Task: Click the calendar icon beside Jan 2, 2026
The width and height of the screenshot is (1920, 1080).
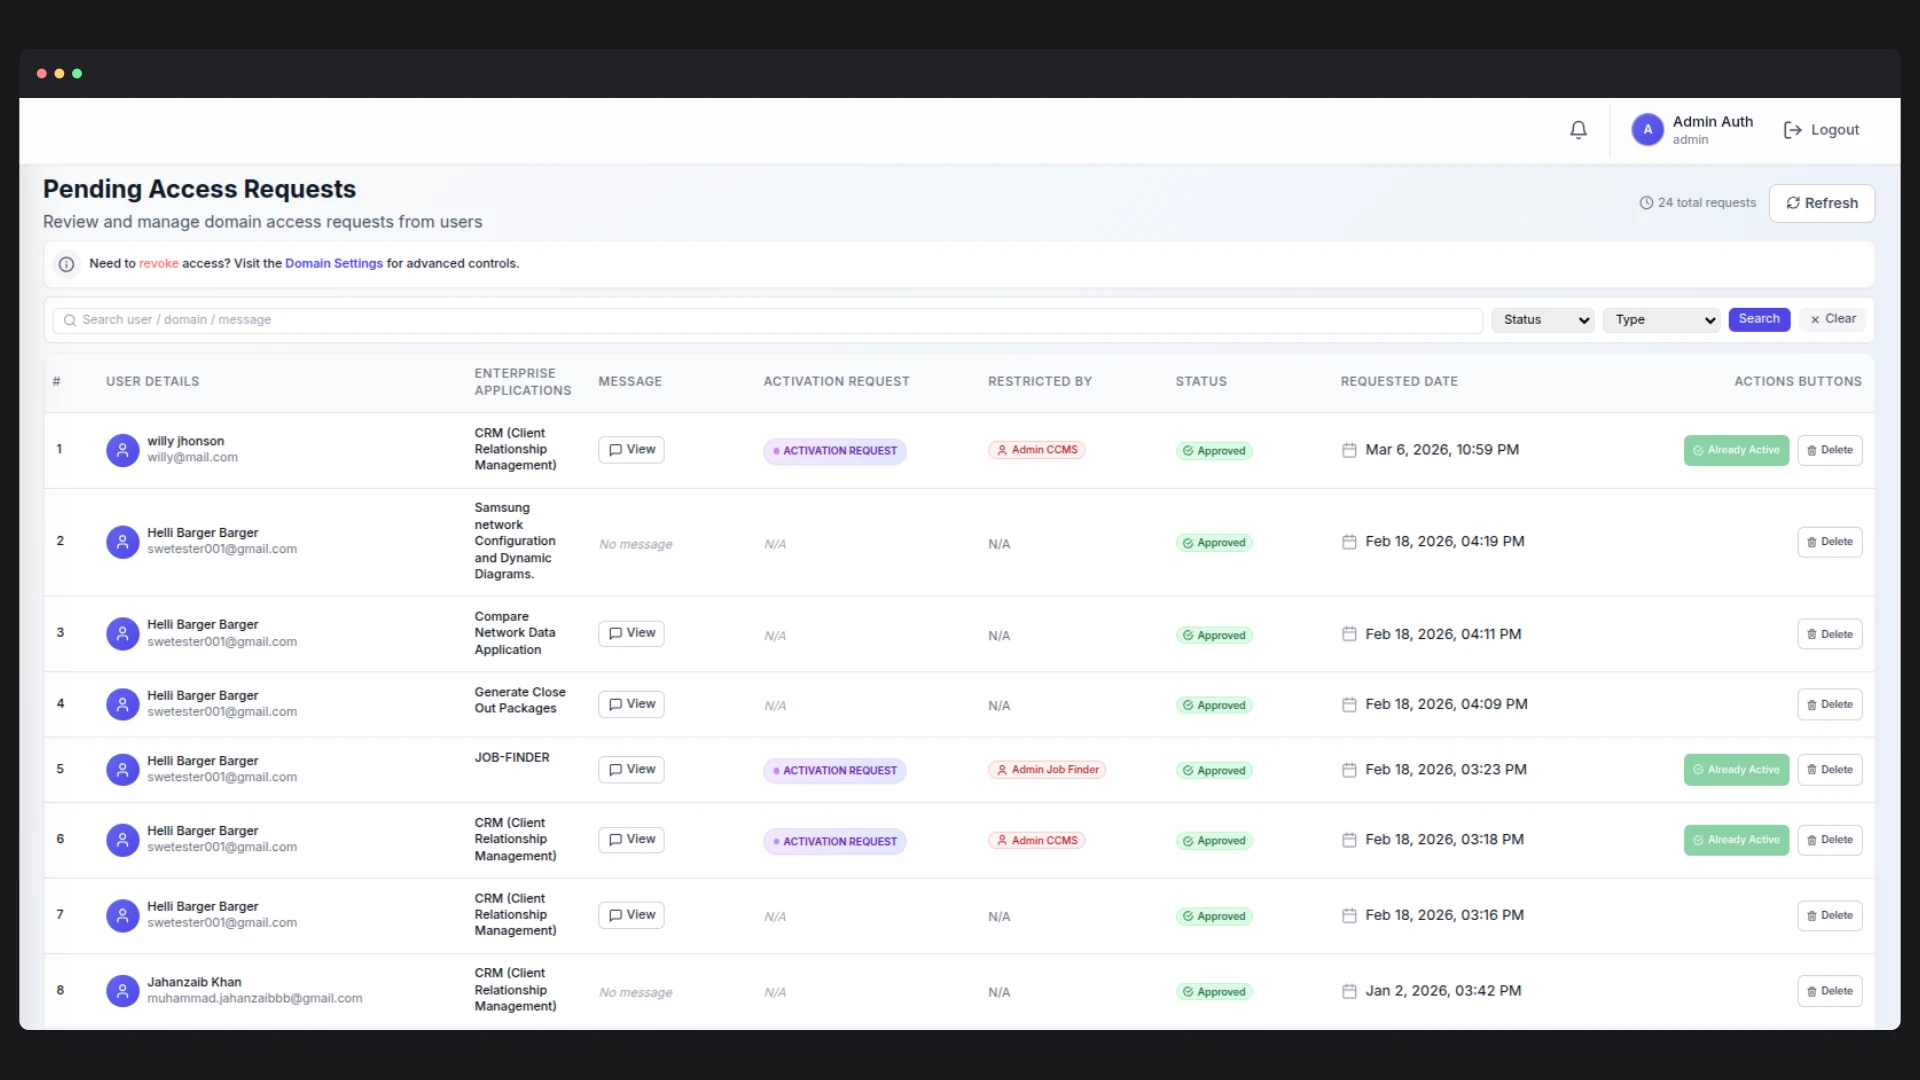Action: coord(1349,991)
